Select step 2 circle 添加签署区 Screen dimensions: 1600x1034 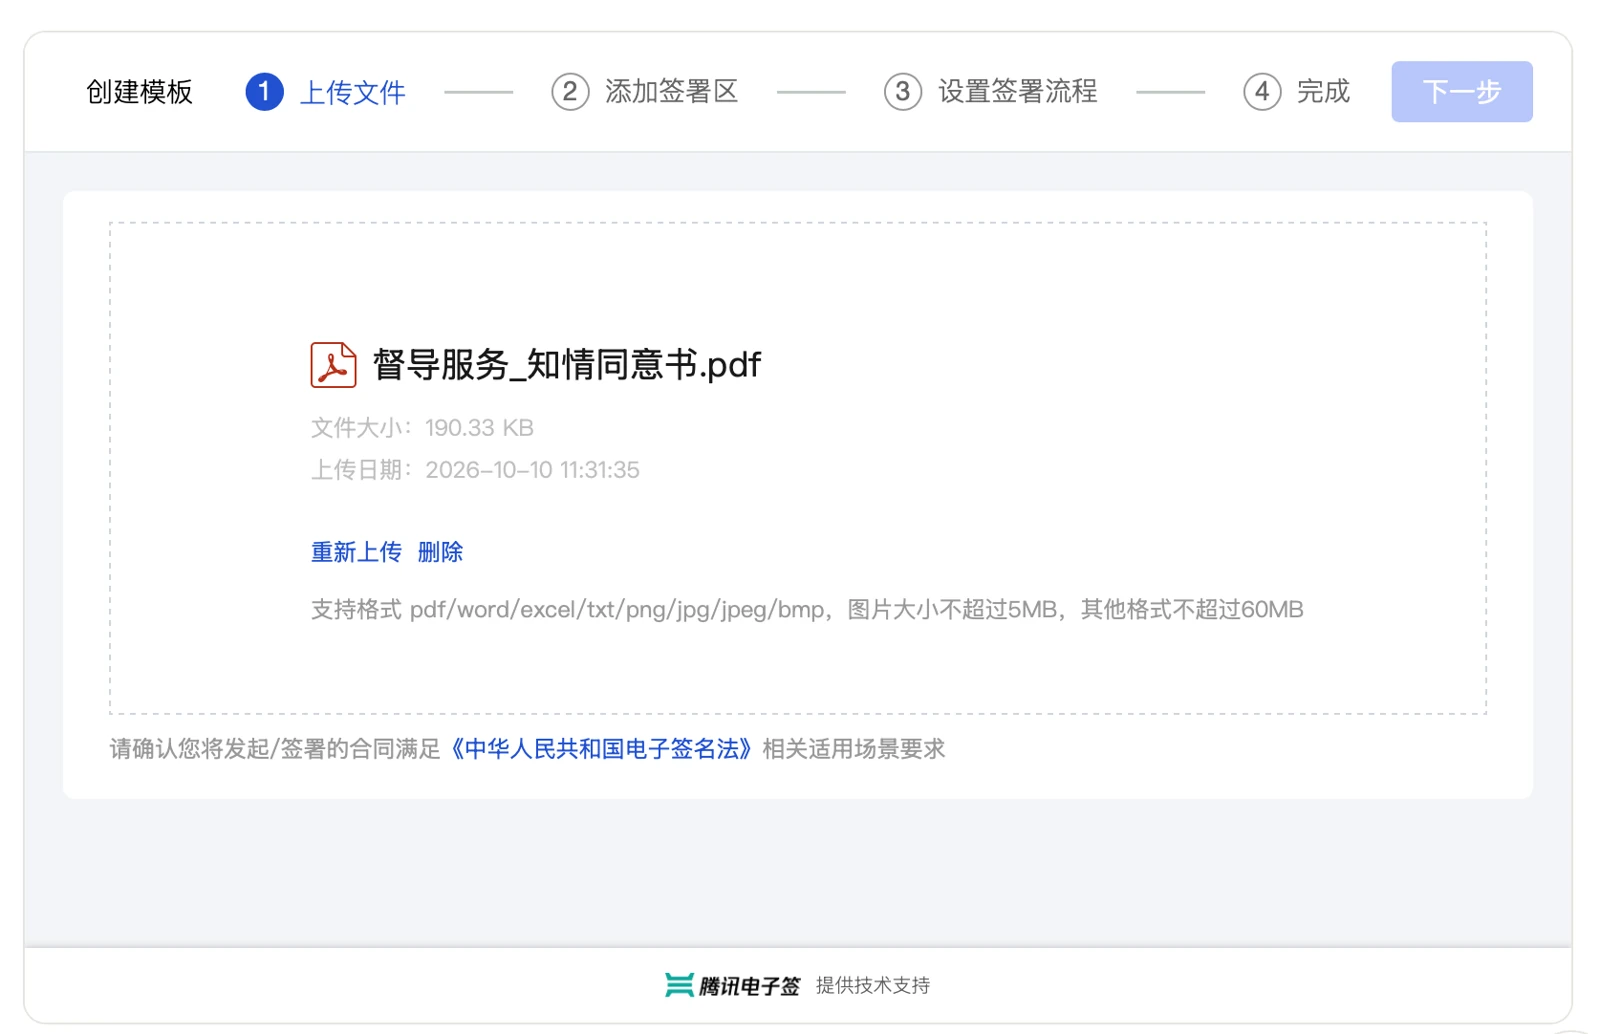pos(570,92)
